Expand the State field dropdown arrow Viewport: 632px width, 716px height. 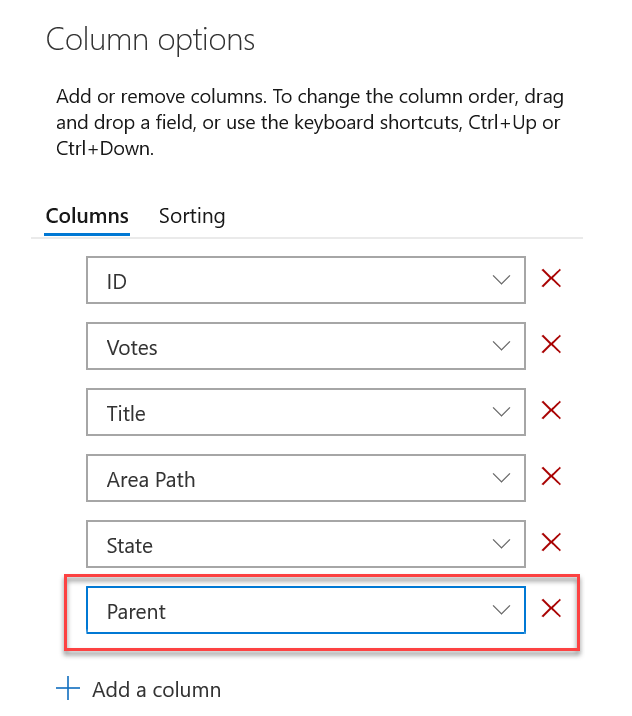pos(503,545)
